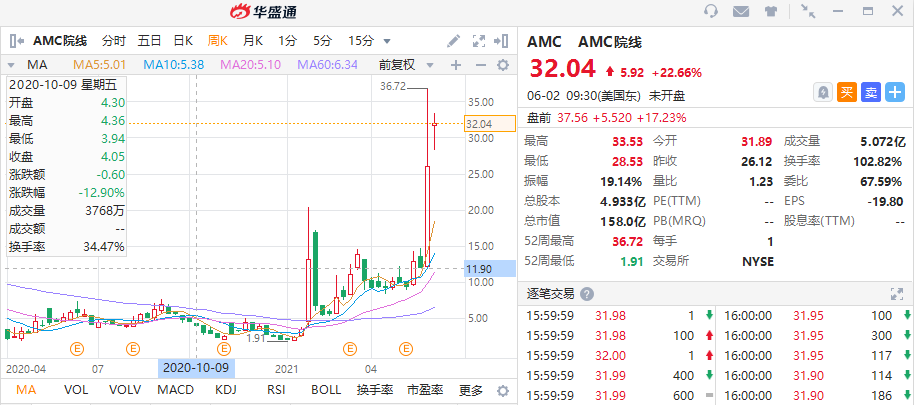The image size is (914, 405).
Task: Click MA20:5.10 legend value
Action: click(x=251, y=65)
